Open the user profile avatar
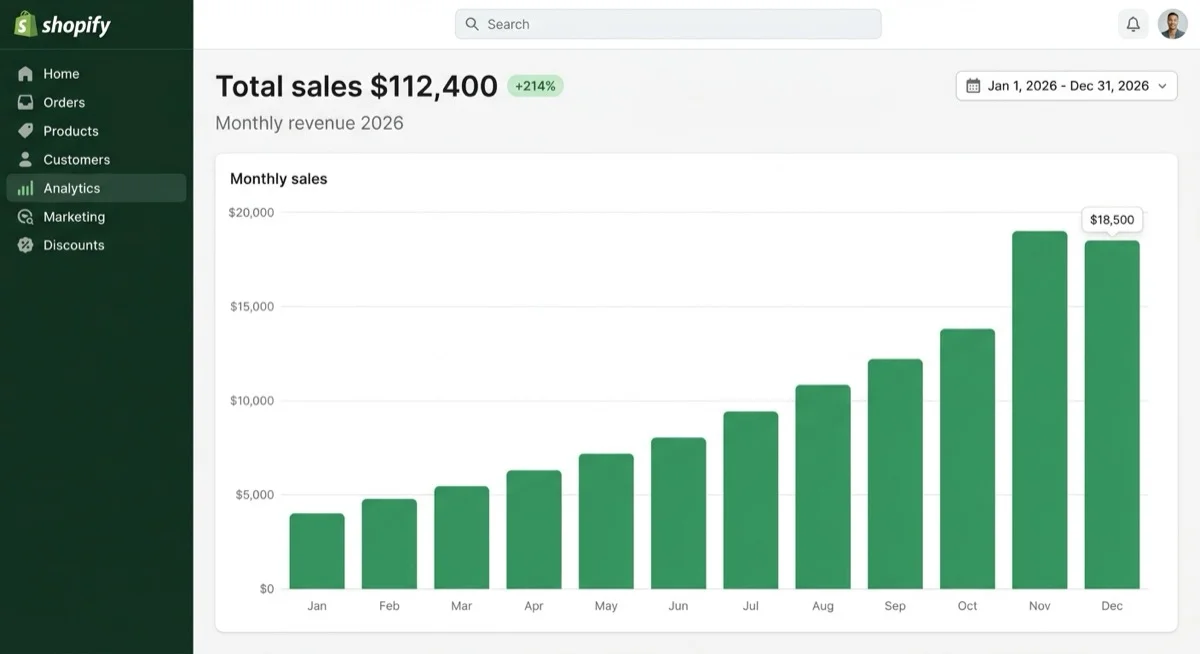This screenshot has height=654, width=1200. coord(1173,24)
